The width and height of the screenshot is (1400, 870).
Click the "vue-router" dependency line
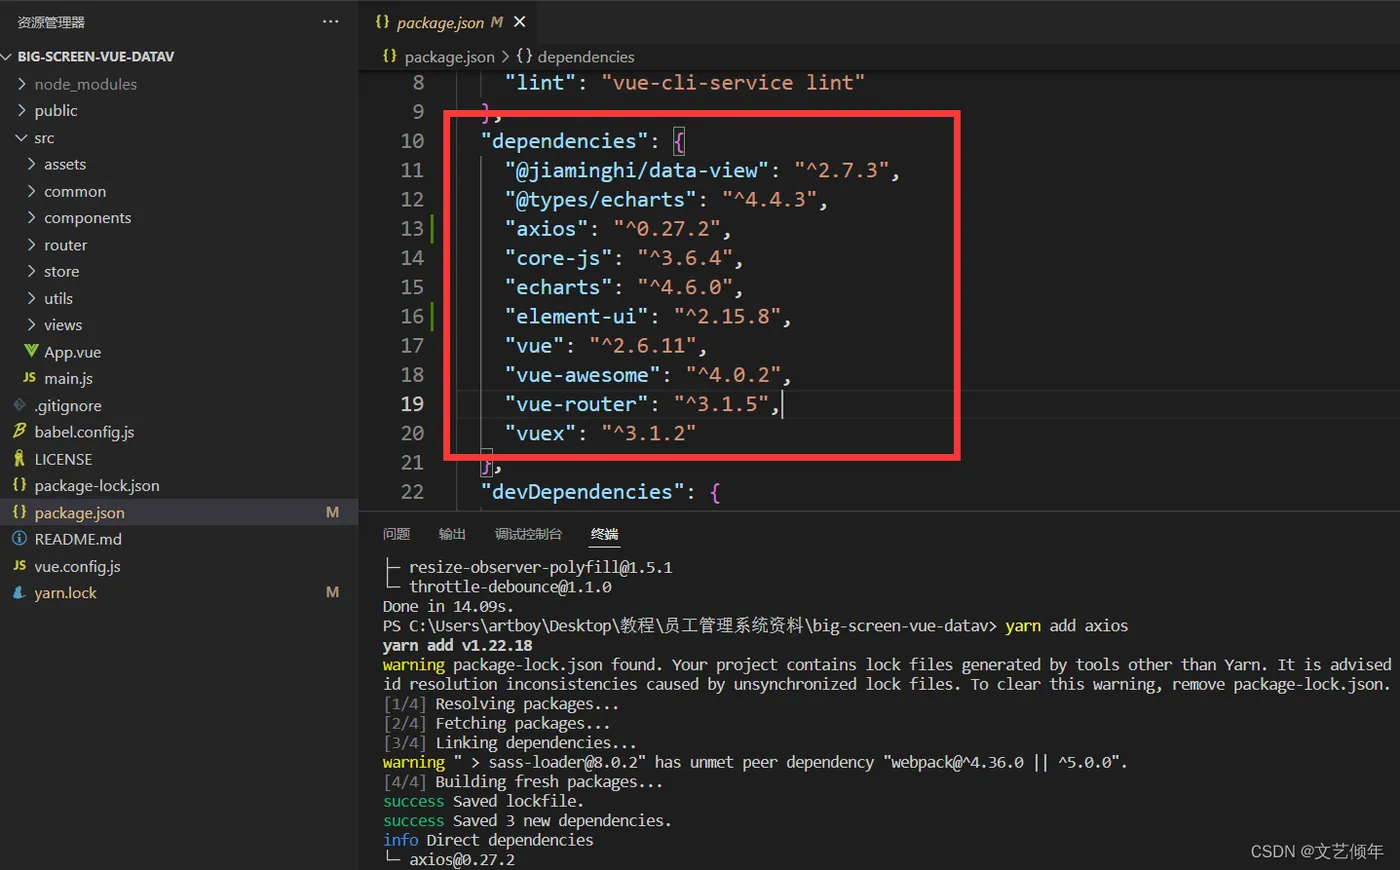coord(642,404)
